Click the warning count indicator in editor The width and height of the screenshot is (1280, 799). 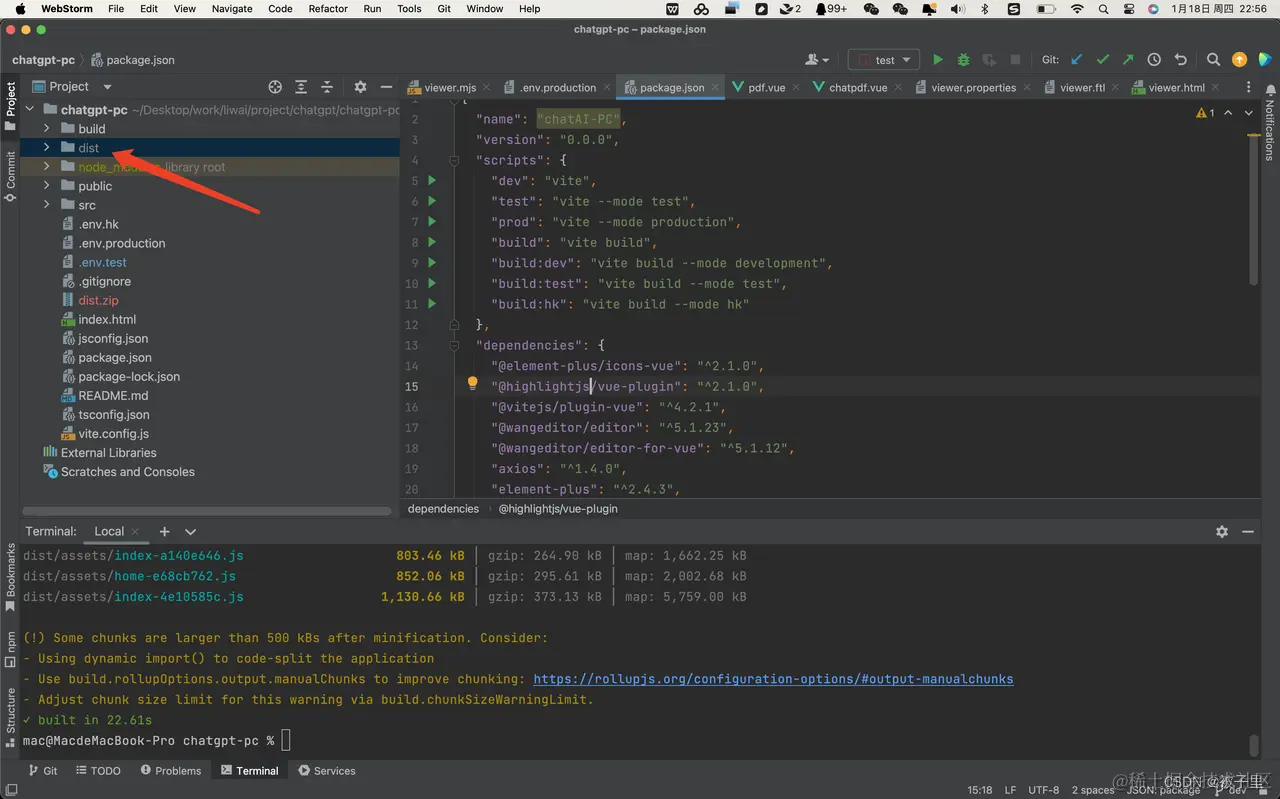1205,113
